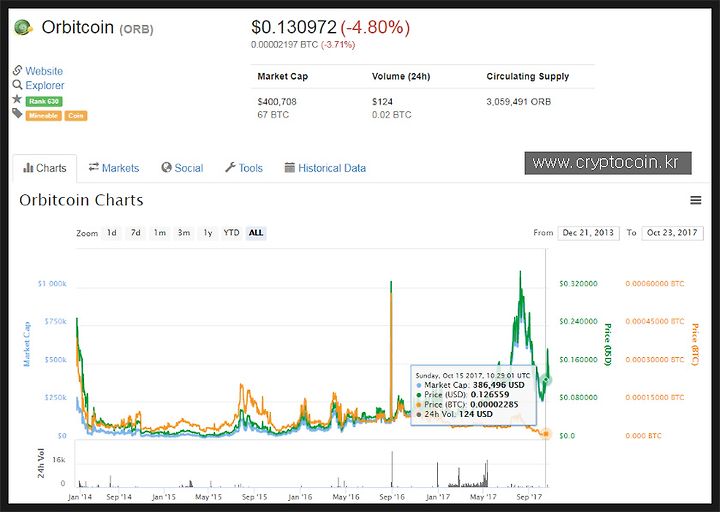
Task: Click the Orbitcoin Charts heading
Action: pos(81,201)
